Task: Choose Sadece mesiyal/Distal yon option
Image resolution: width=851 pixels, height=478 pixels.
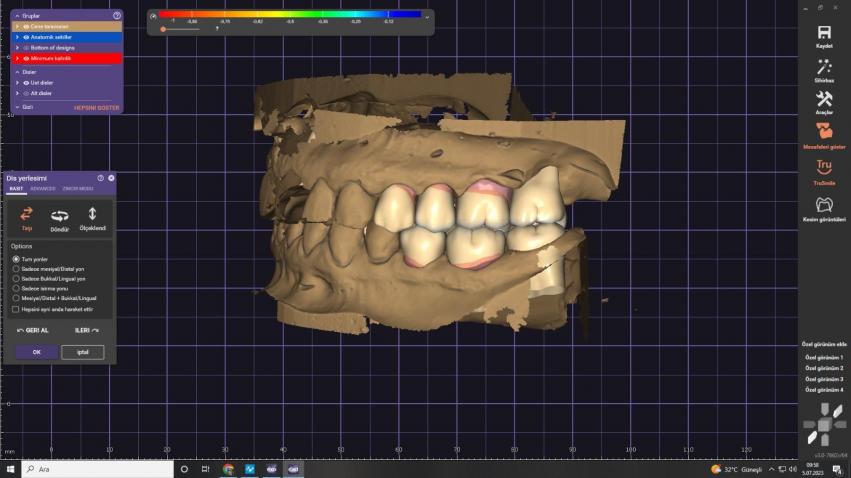Action: pos(16,268)
